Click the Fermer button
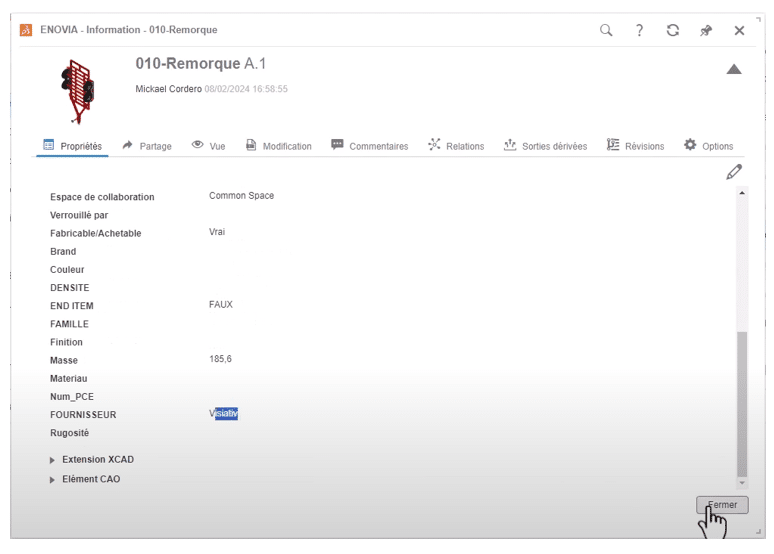The width and height of the screenshot is (774, 554). pos(722,505)
